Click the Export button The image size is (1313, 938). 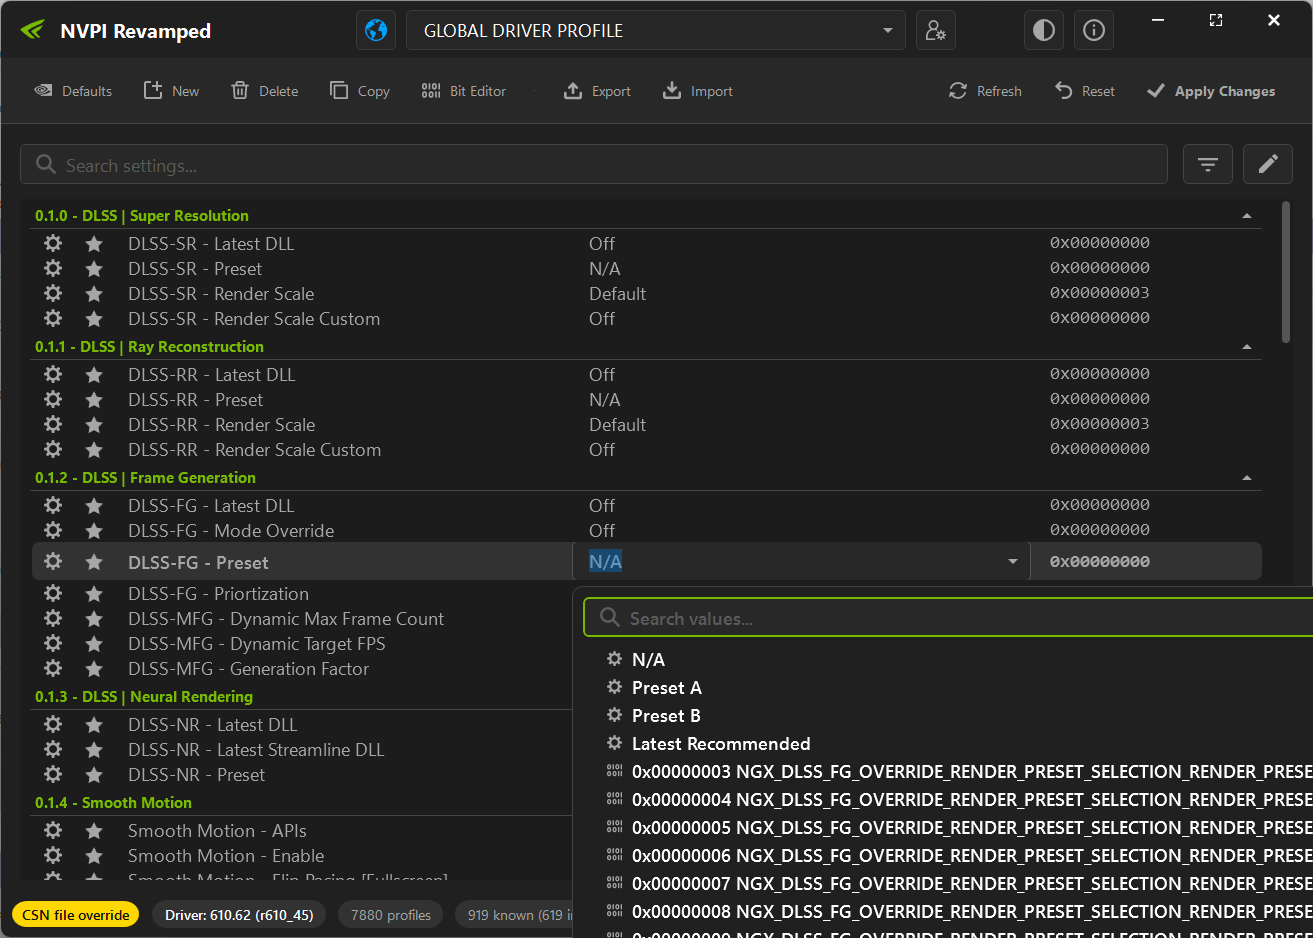[598, 91]
